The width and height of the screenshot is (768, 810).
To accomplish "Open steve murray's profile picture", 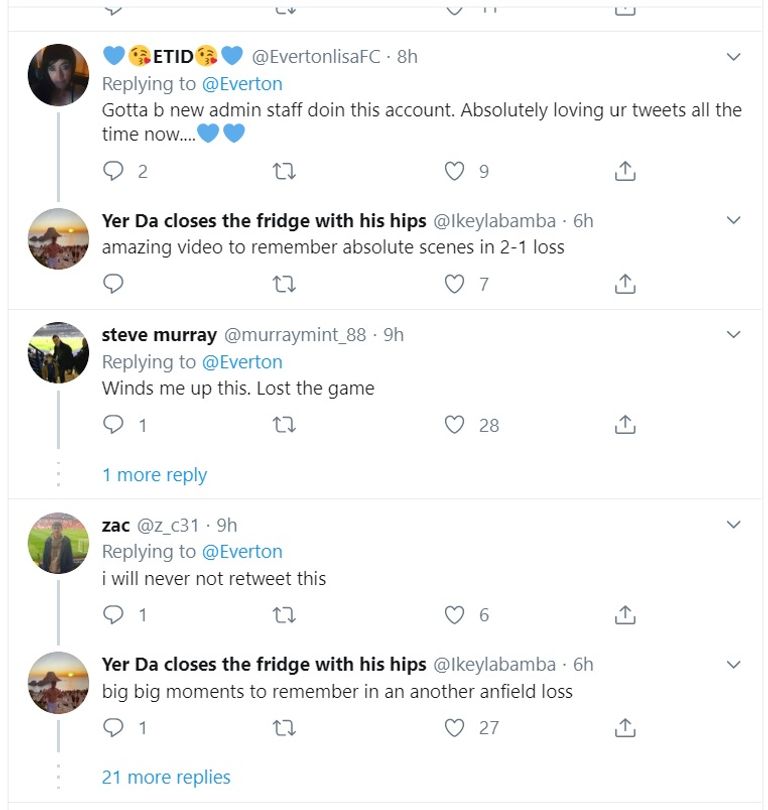I will [x=58, y=353].
